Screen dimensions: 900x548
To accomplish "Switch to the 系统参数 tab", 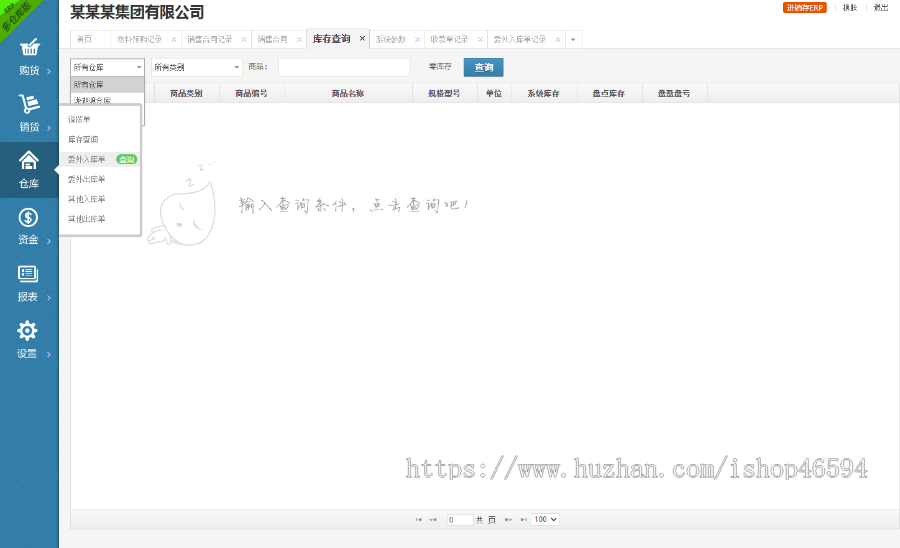I will coord(390,40).
